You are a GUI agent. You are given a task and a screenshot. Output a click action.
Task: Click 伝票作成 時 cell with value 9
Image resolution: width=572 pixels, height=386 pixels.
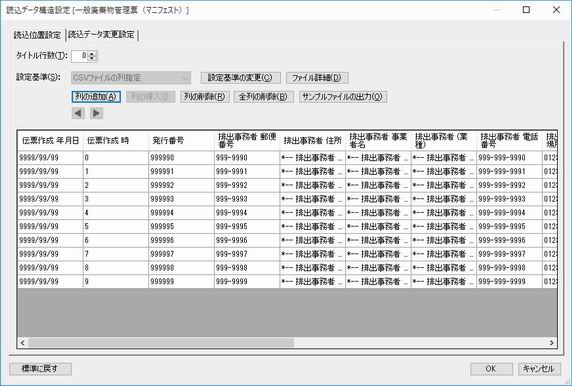click(x=116, y=282)
